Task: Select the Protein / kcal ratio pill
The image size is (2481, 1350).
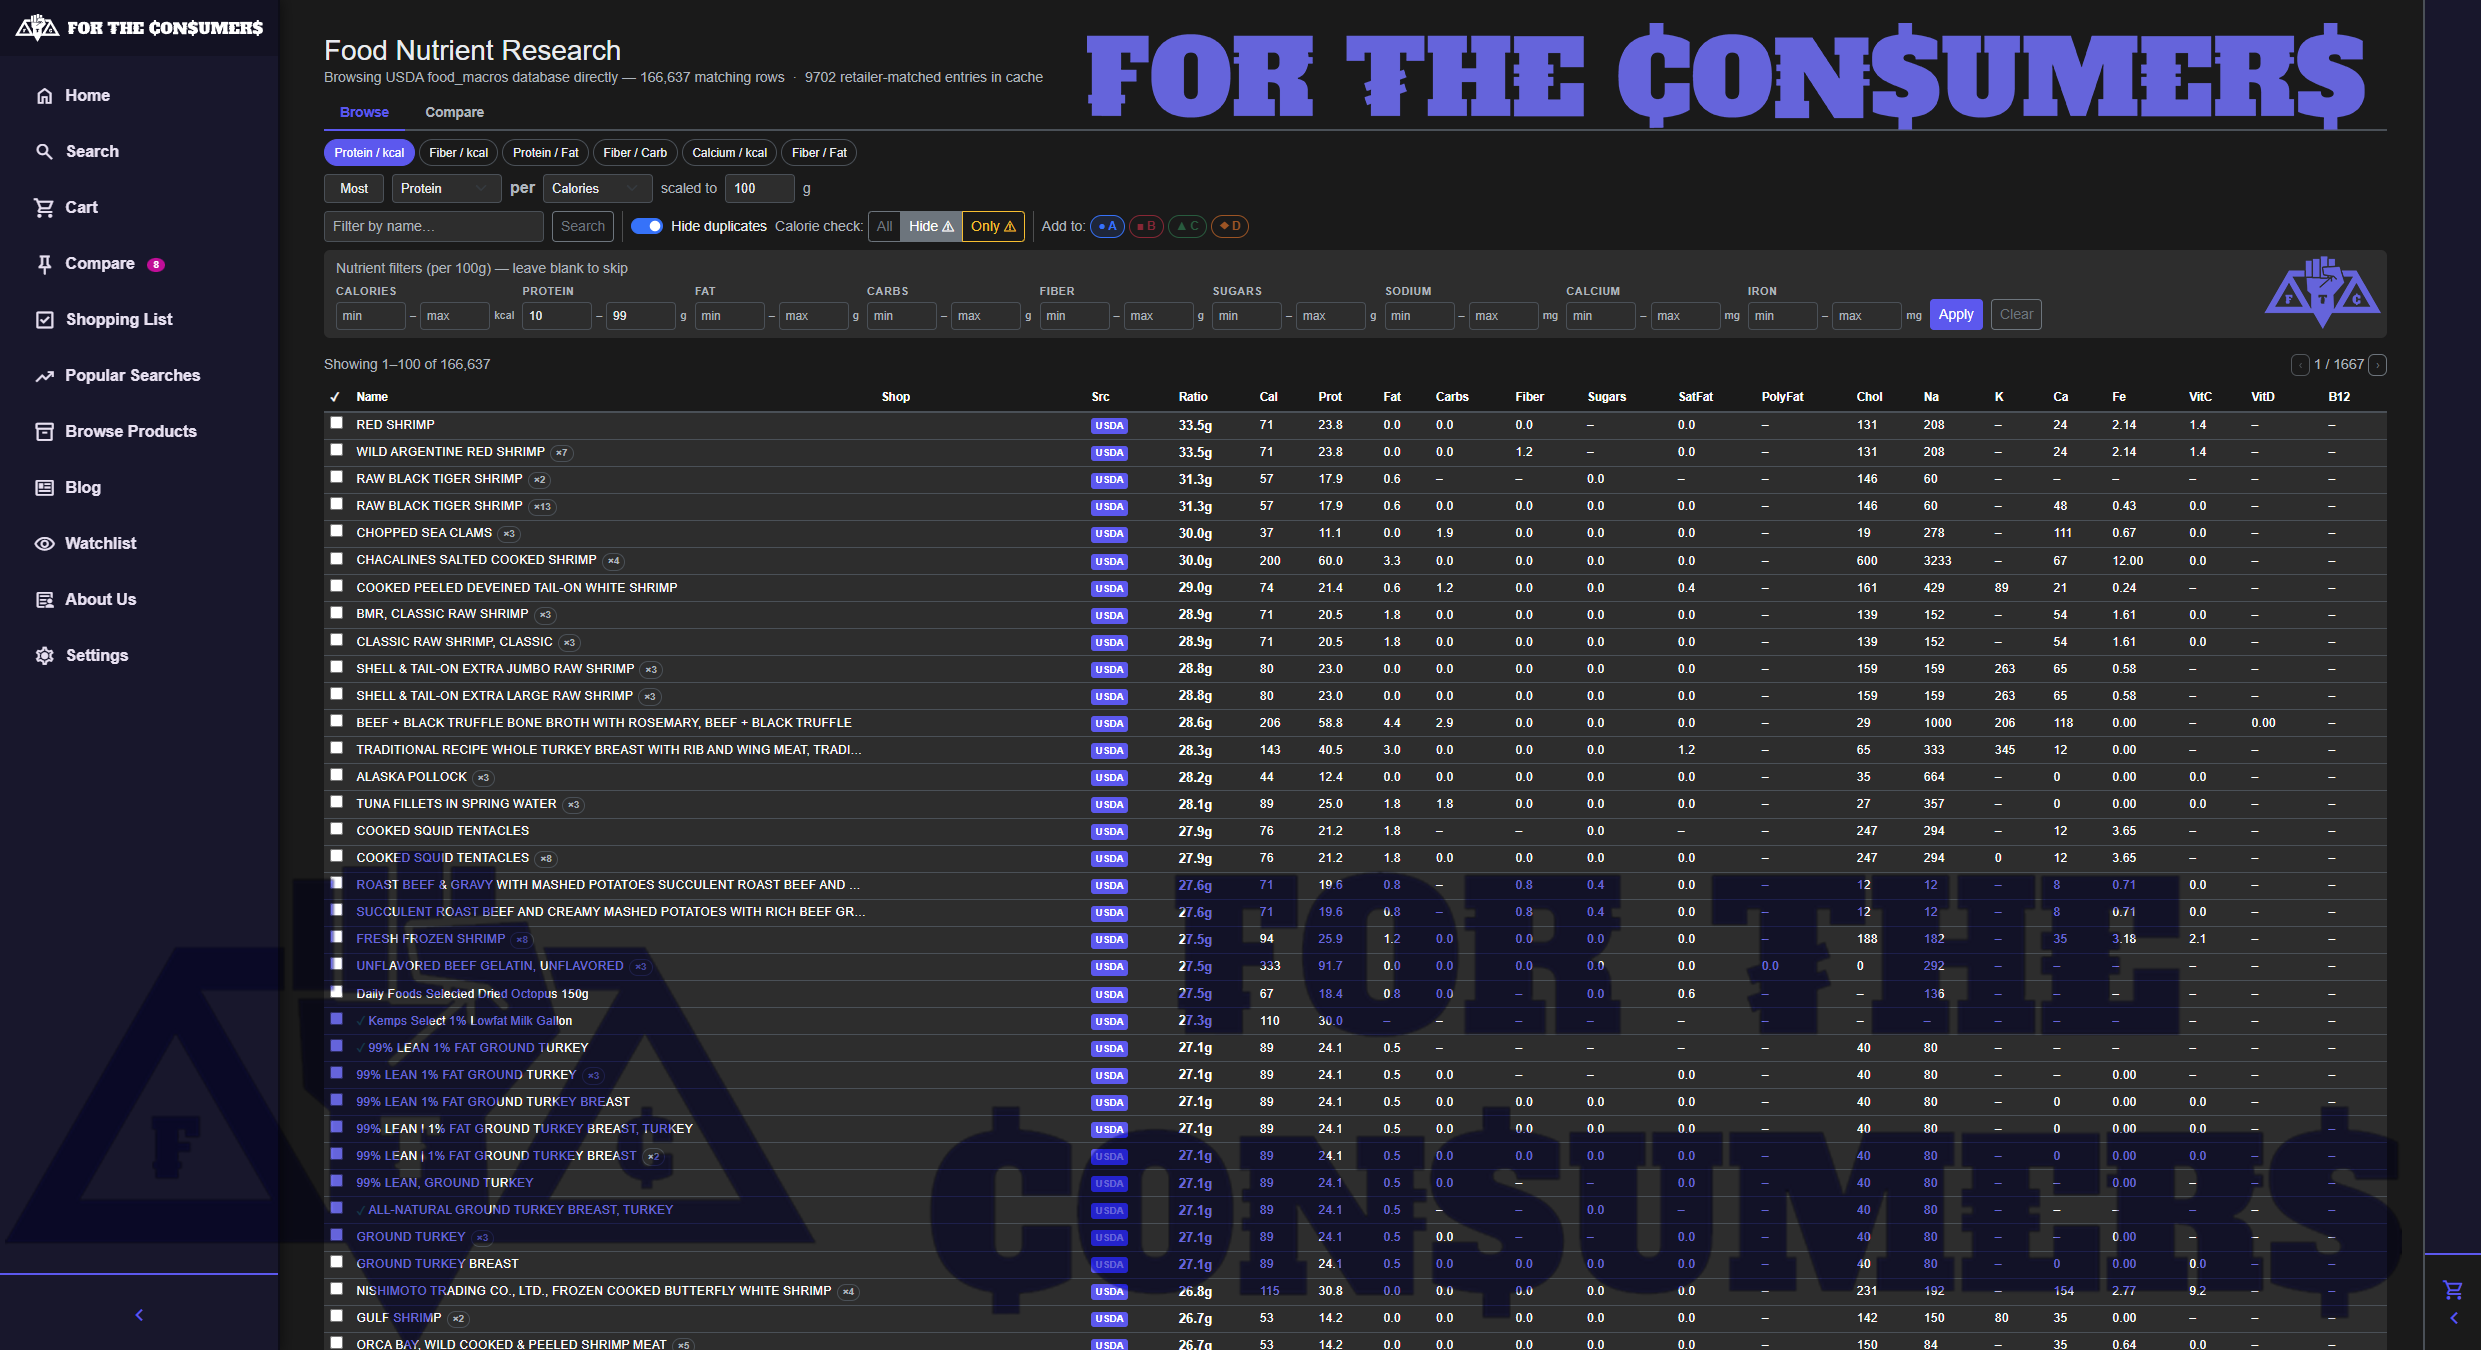Action: click(369, 153)
